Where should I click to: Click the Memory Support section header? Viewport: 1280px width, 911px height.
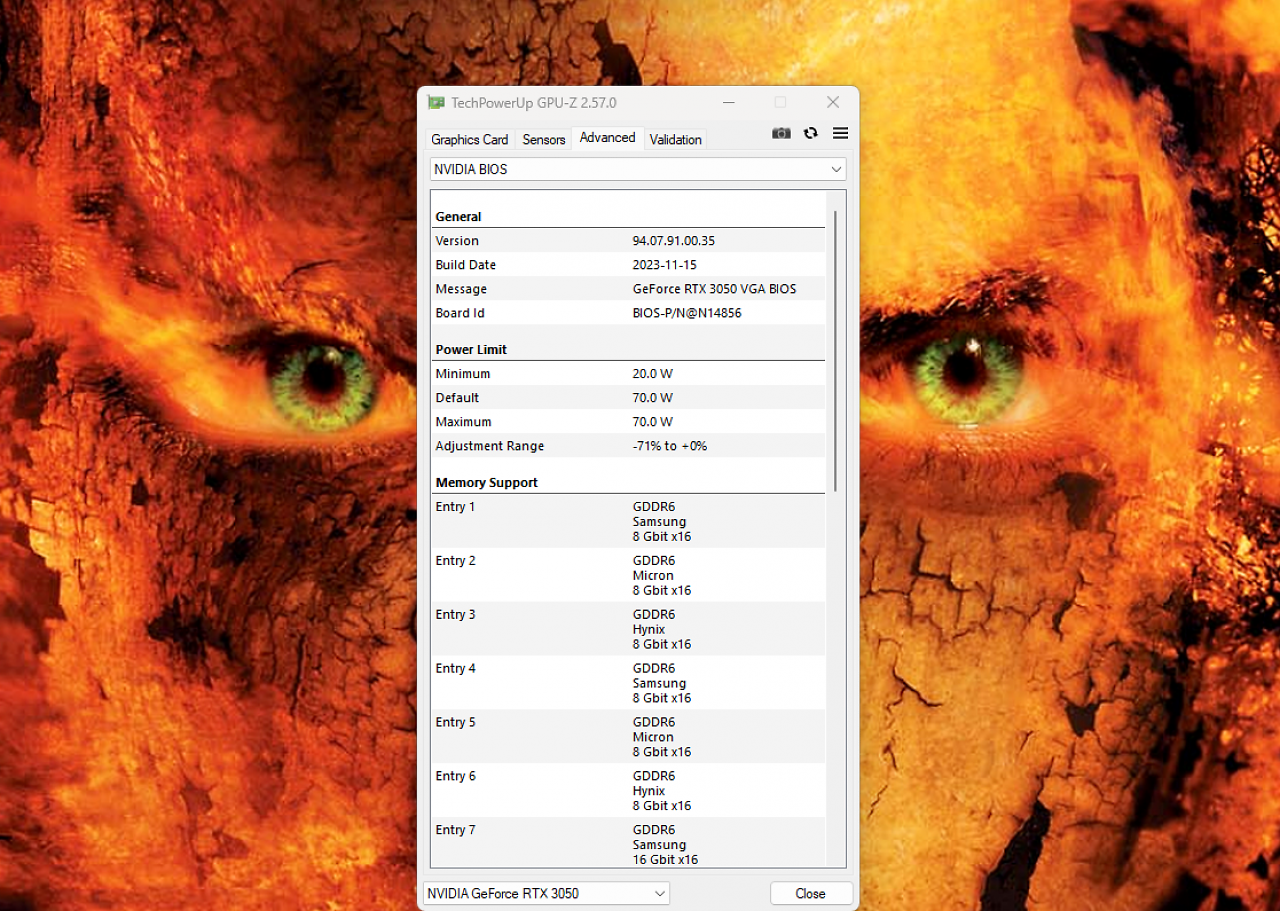[486, 483]
